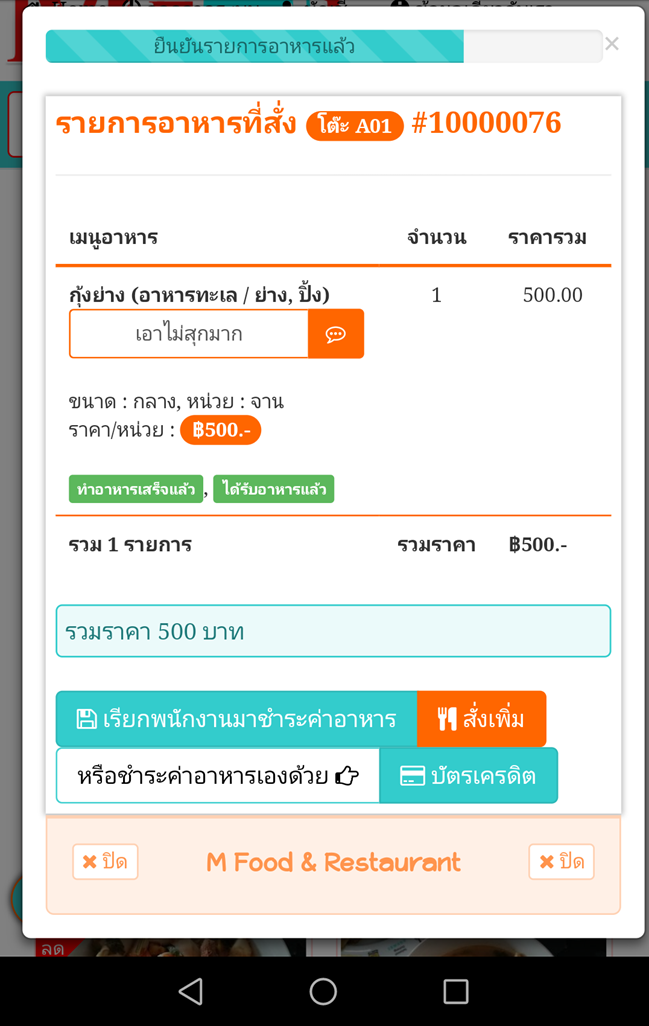Click the speech bubble comment icon button
Screen dimensions: 649x1026
click(336, 334)
